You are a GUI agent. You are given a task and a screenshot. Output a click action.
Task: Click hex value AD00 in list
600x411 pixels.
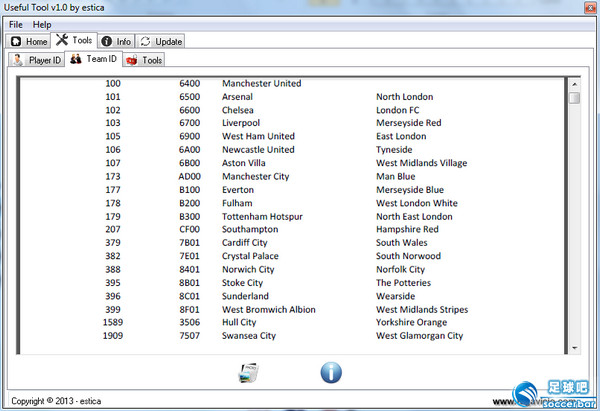(x=189, y=176)
